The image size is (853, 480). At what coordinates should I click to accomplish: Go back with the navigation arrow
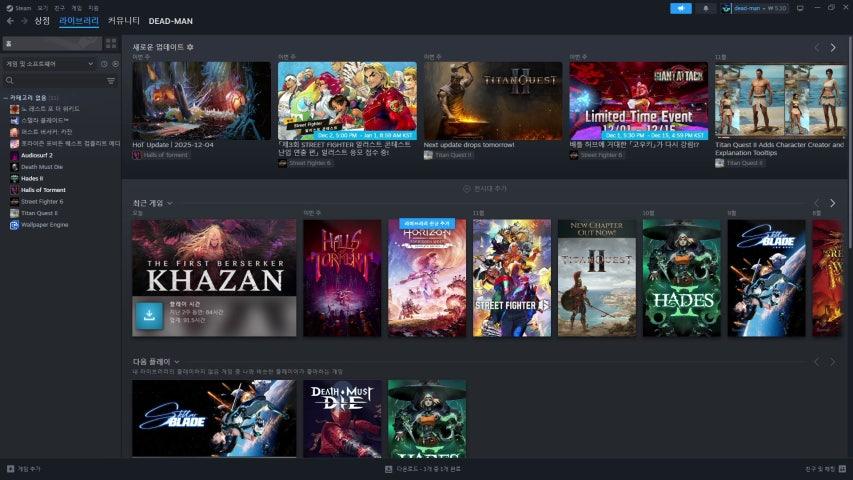click(10, 21)
